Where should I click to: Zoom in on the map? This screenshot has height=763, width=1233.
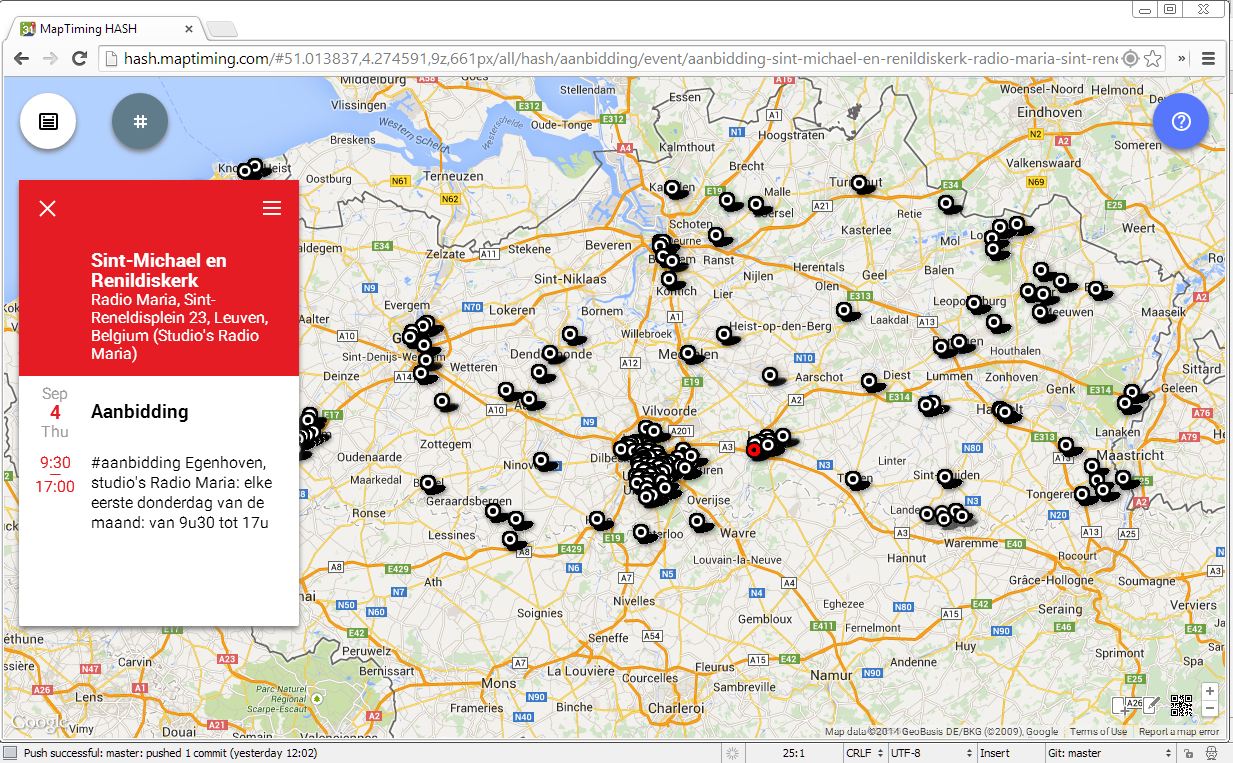[1209, 691]
